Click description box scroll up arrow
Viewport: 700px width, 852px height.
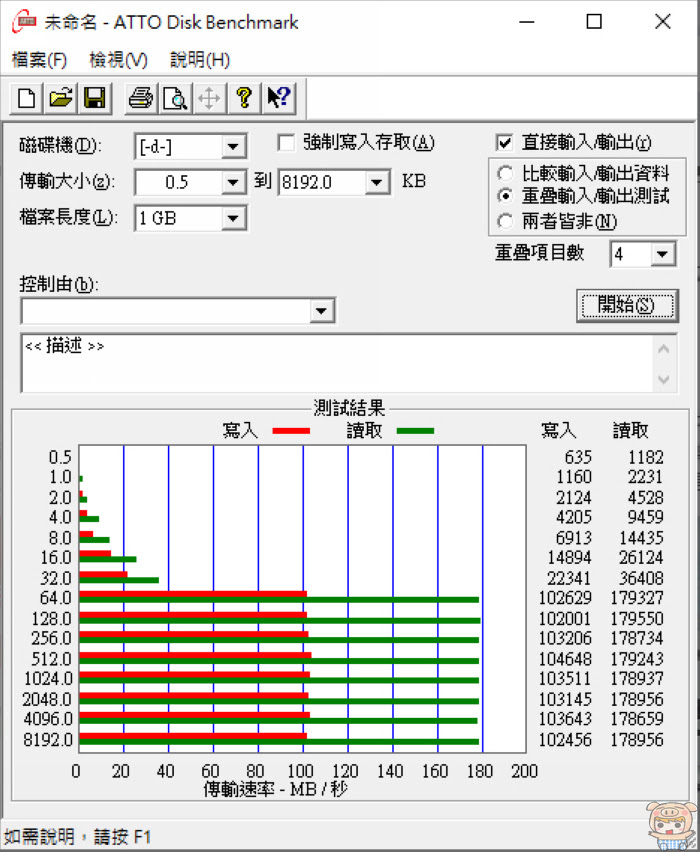tap(664, 349)
